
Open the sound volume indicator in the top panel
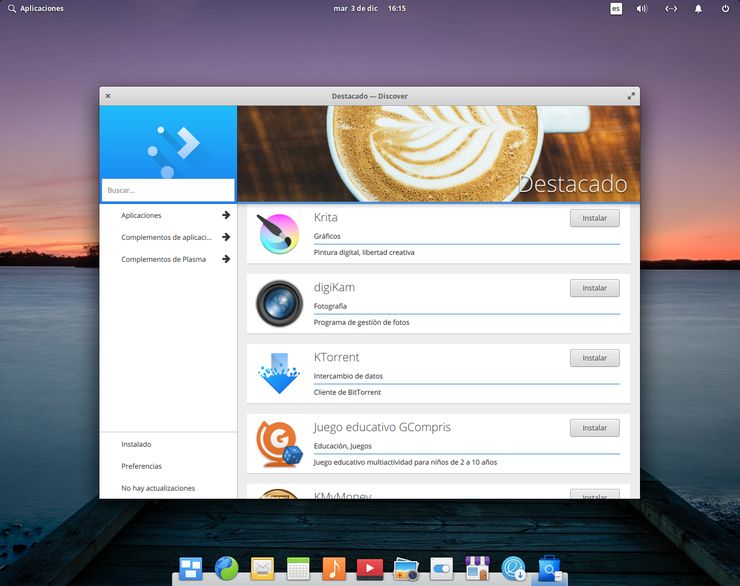point(642,8)
